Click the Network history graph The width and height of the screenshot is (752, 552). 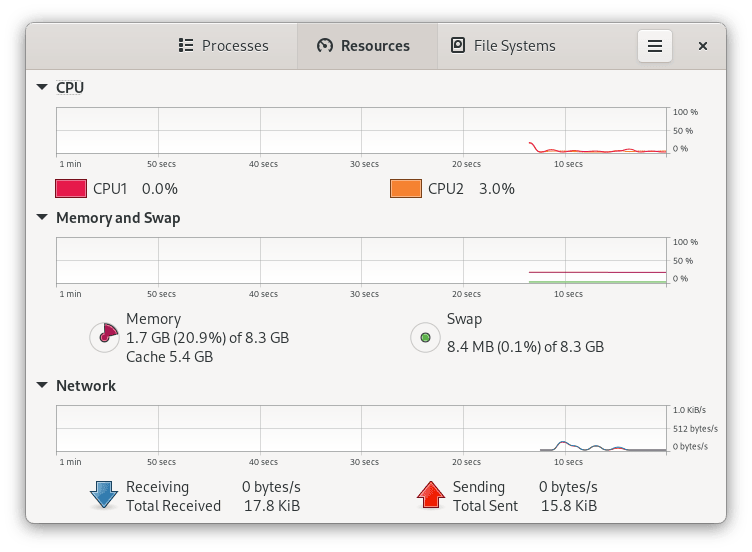361,429
